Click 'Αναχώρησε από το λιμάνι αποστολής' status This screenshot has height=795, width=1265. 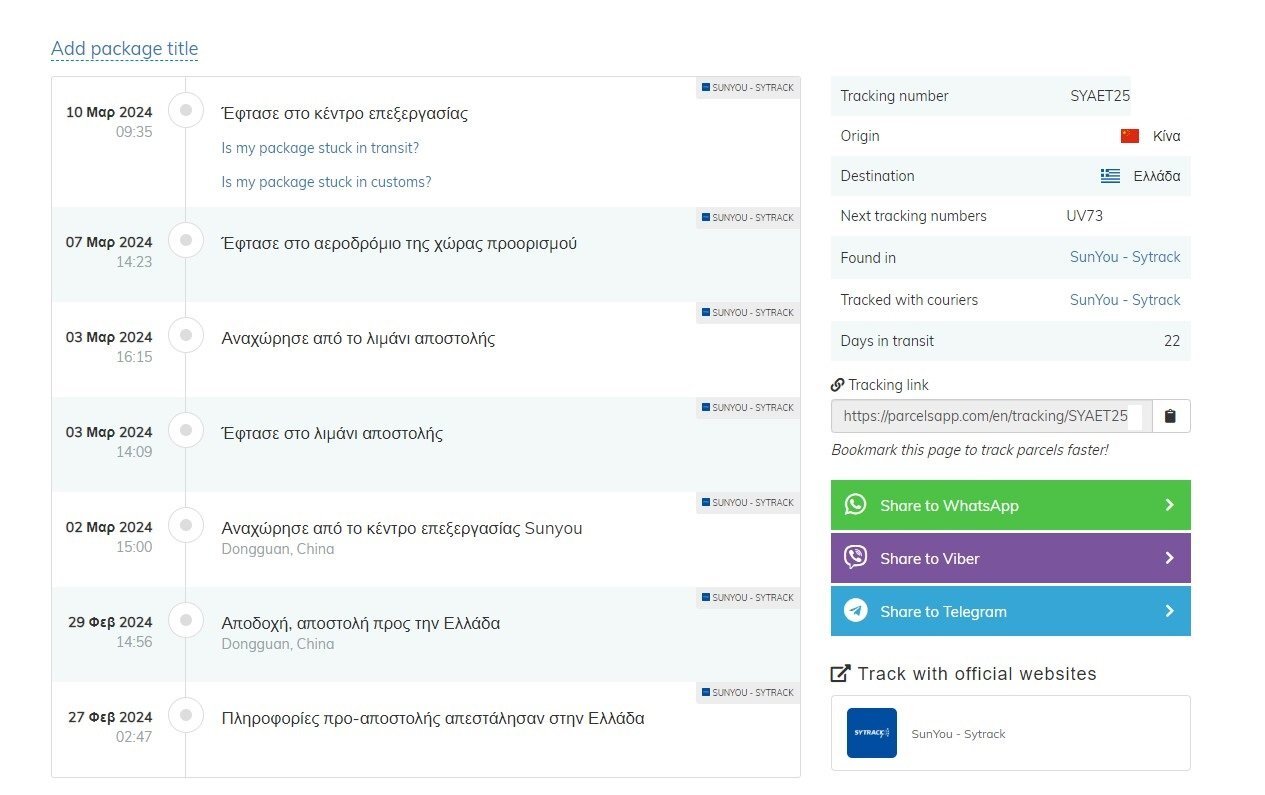point(358,338)
